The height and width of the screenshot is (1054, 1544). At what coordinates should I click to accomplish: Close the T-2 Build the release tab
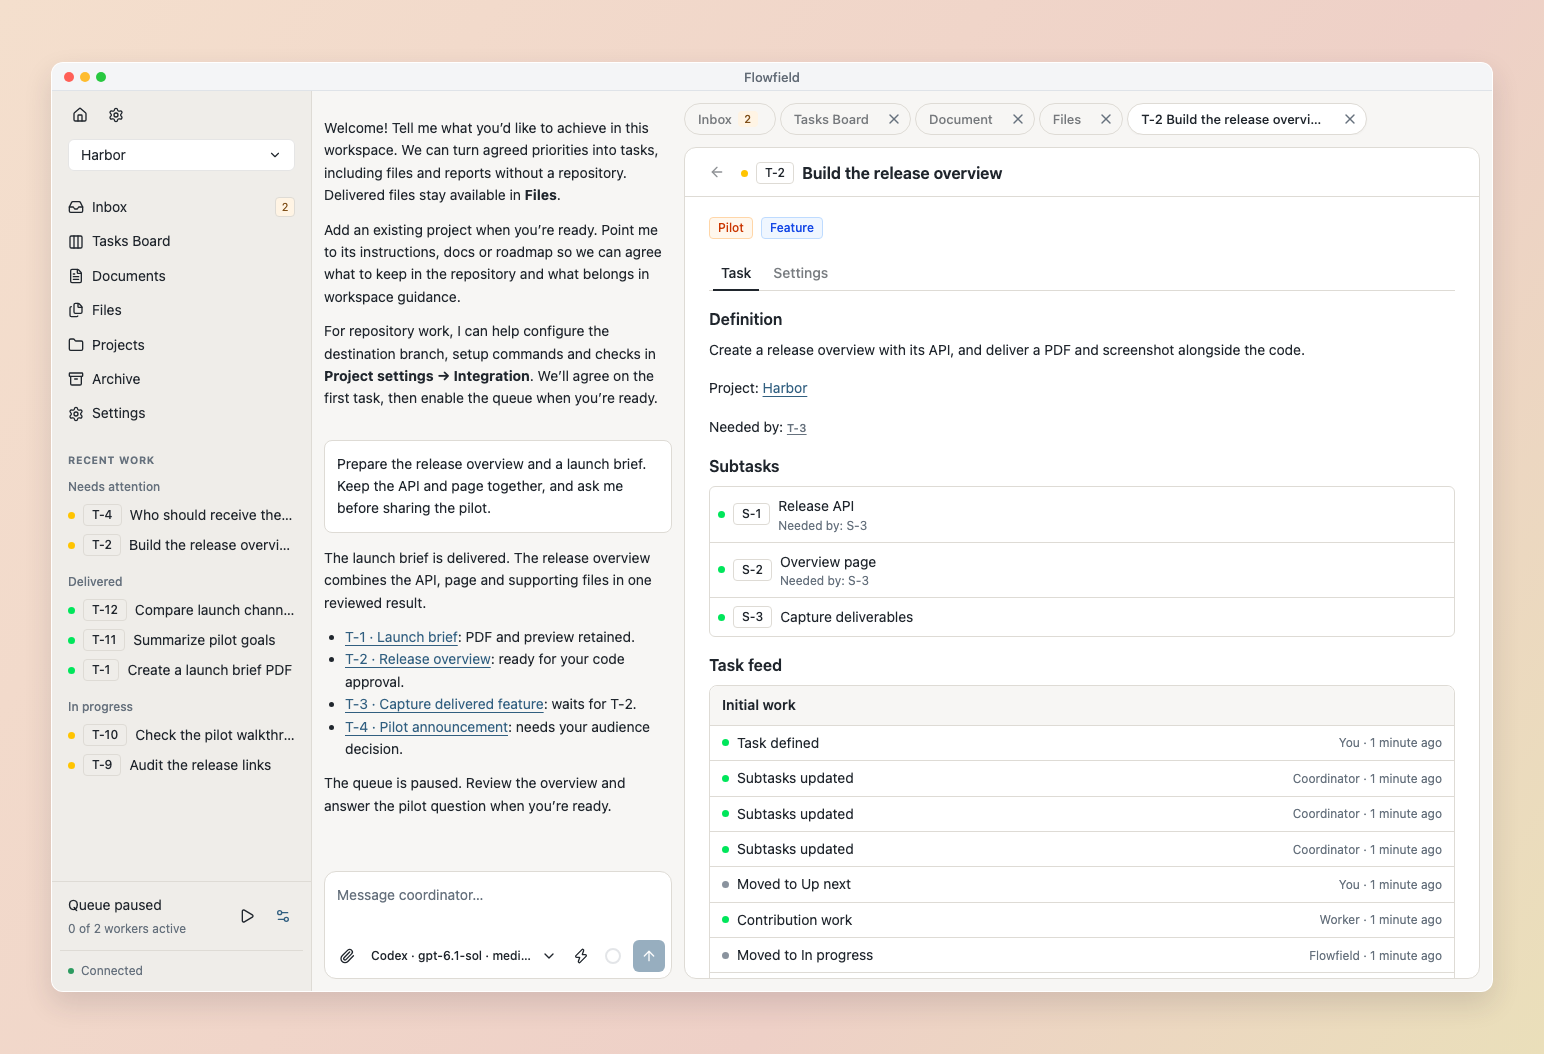(x=1350, y=119)
